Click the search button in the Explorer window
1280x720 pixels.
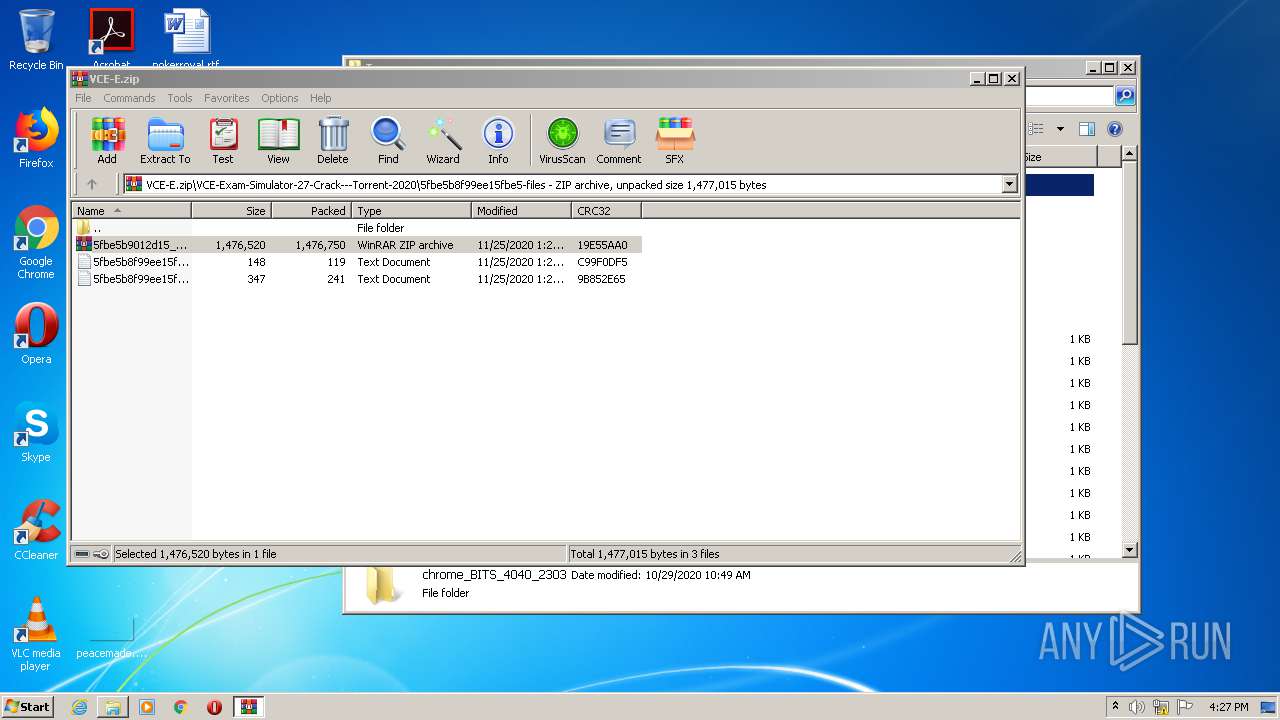tap(1125, 96)
